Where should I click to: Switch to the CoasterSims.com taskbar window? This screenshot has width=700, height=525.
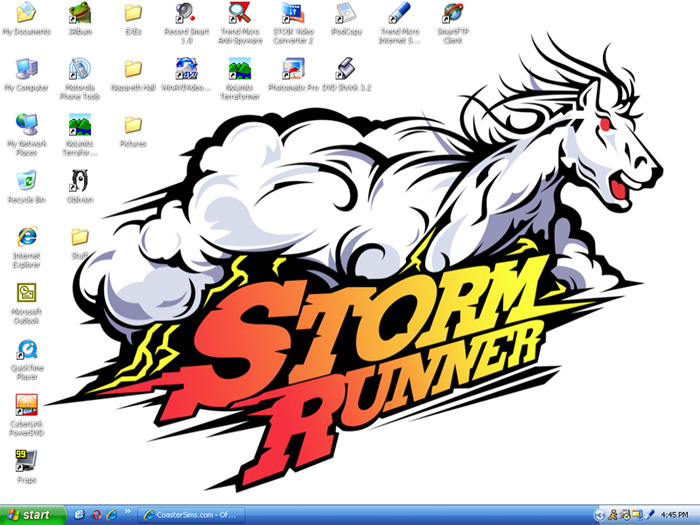coord(191,515)
